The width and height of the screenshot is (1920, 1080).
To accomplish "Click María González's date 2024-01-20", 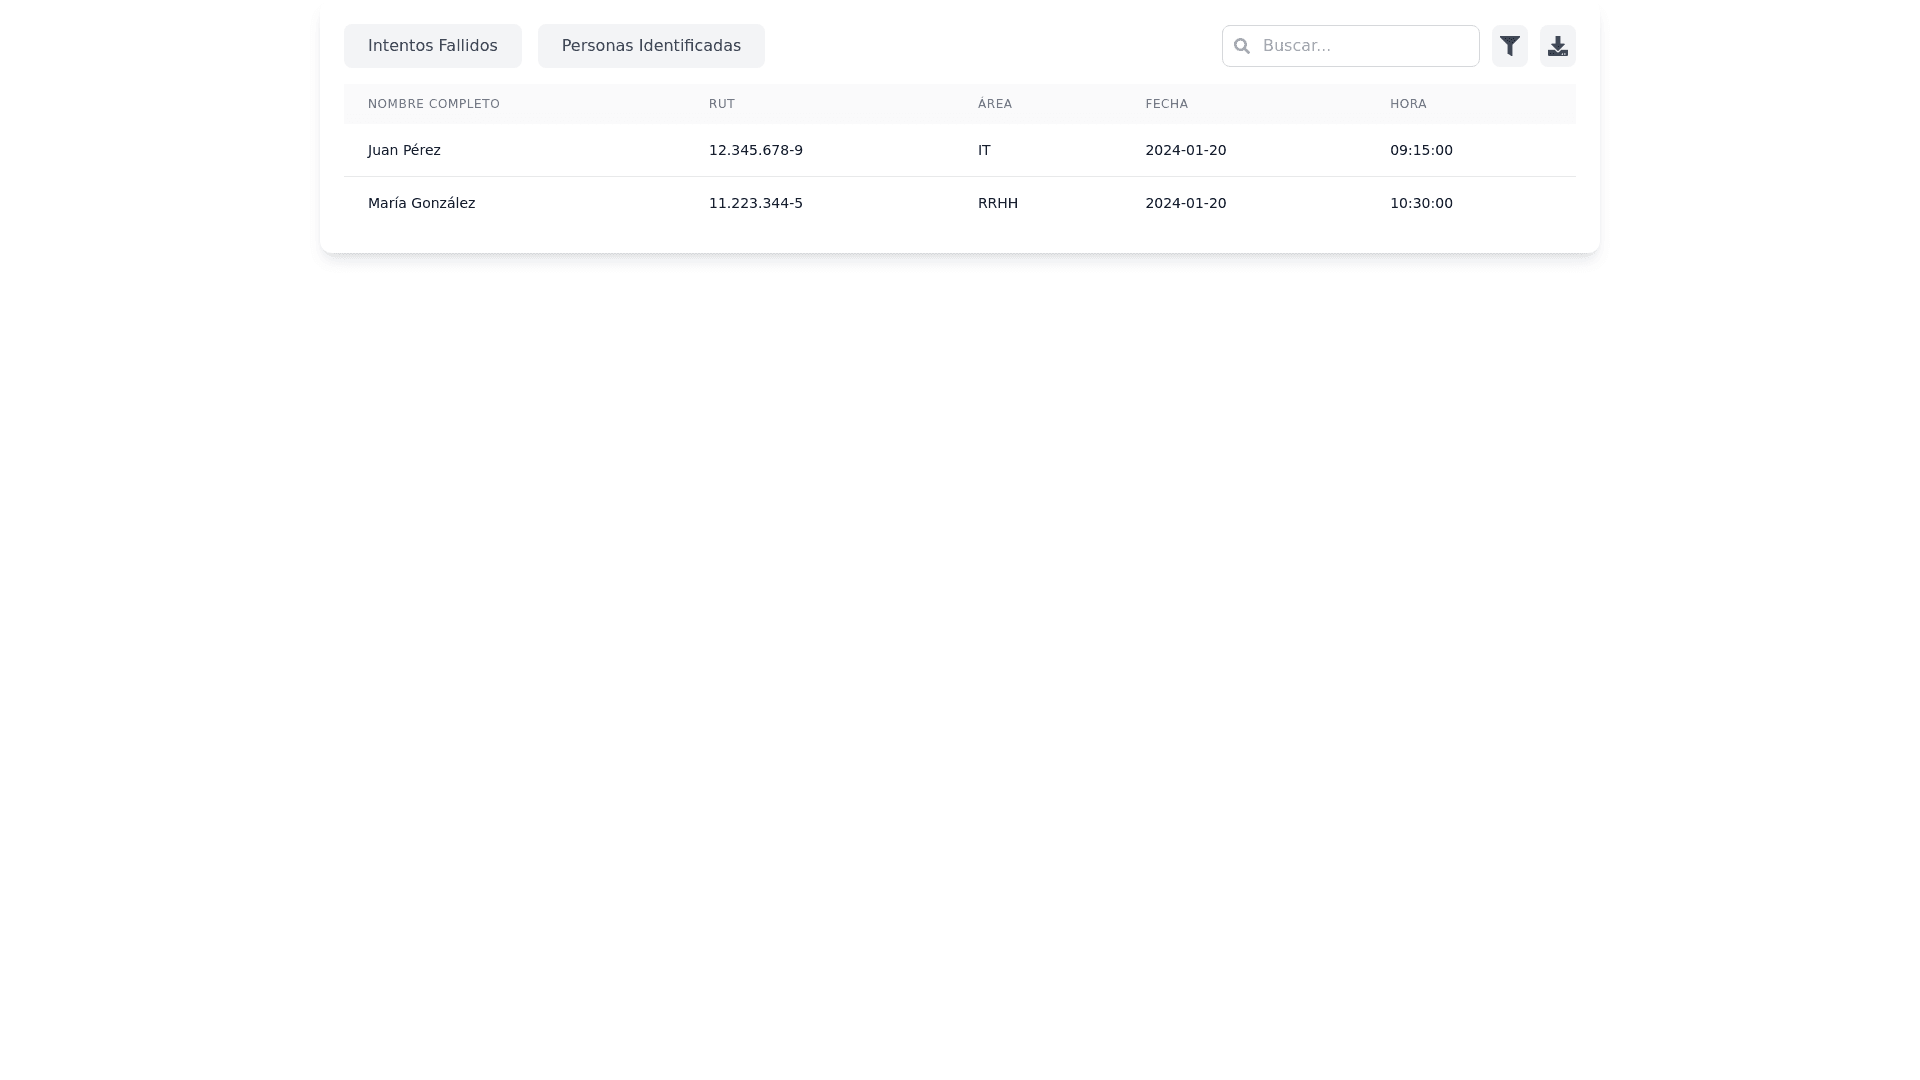I will (1186, 203).
